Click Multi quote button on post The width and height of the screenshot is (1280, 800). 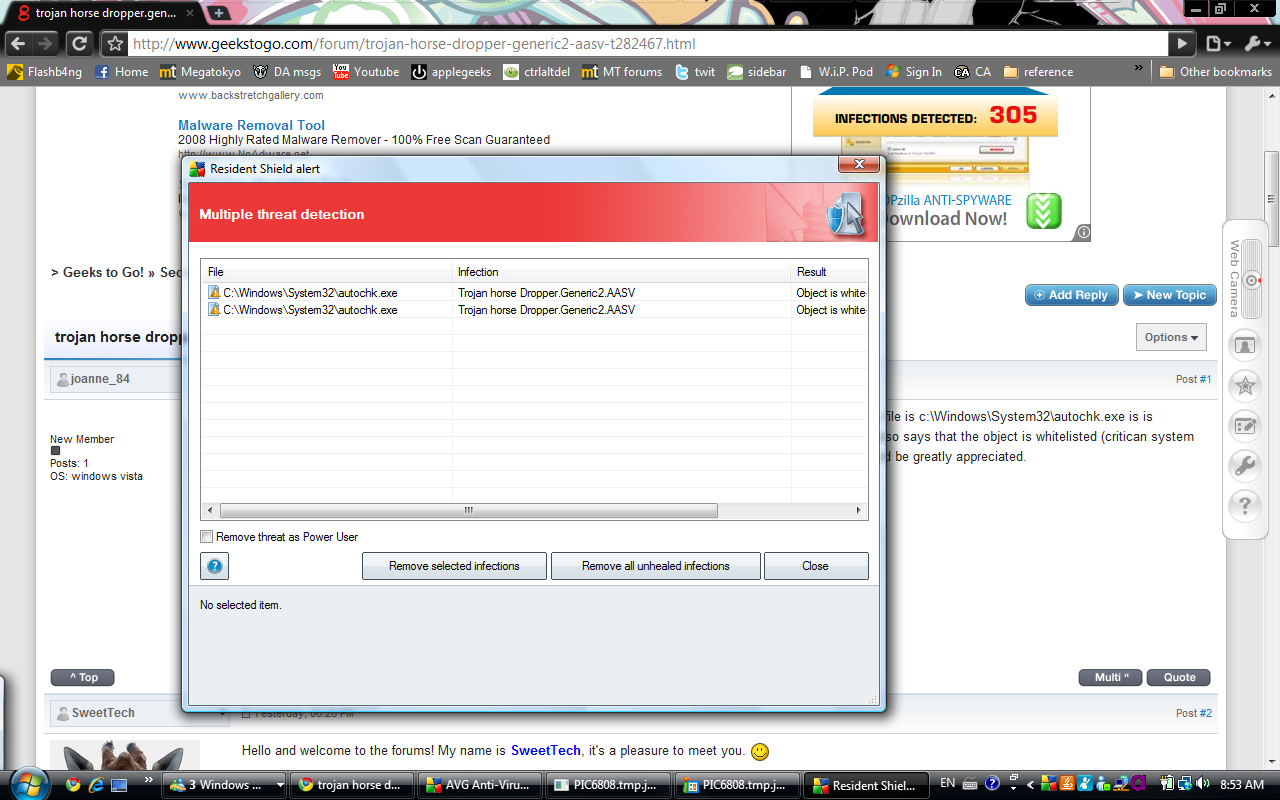(1111, 677)
